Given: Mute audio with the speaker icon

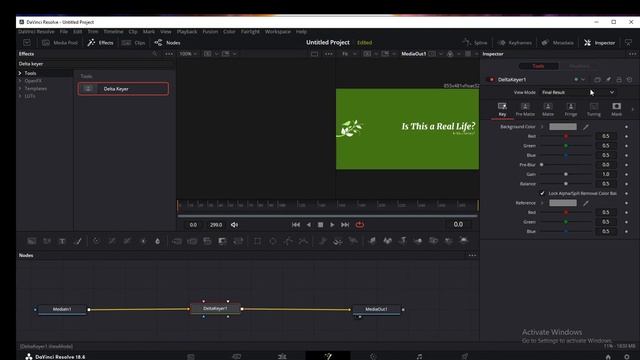Looking at the screenshot, I should click(x=234, y=224).
